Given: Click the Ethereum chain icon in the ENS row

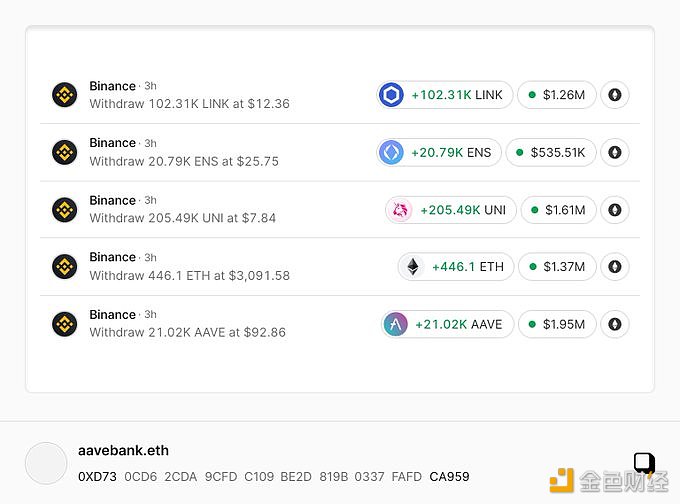Looking at the screenshot, I should click(x=615, y=152).
